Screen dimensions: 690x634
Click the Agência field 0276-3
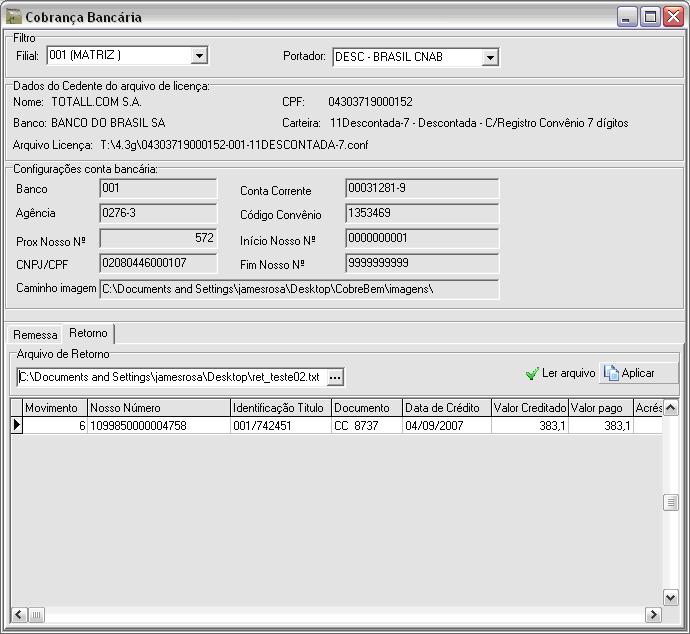click(158, 213)
